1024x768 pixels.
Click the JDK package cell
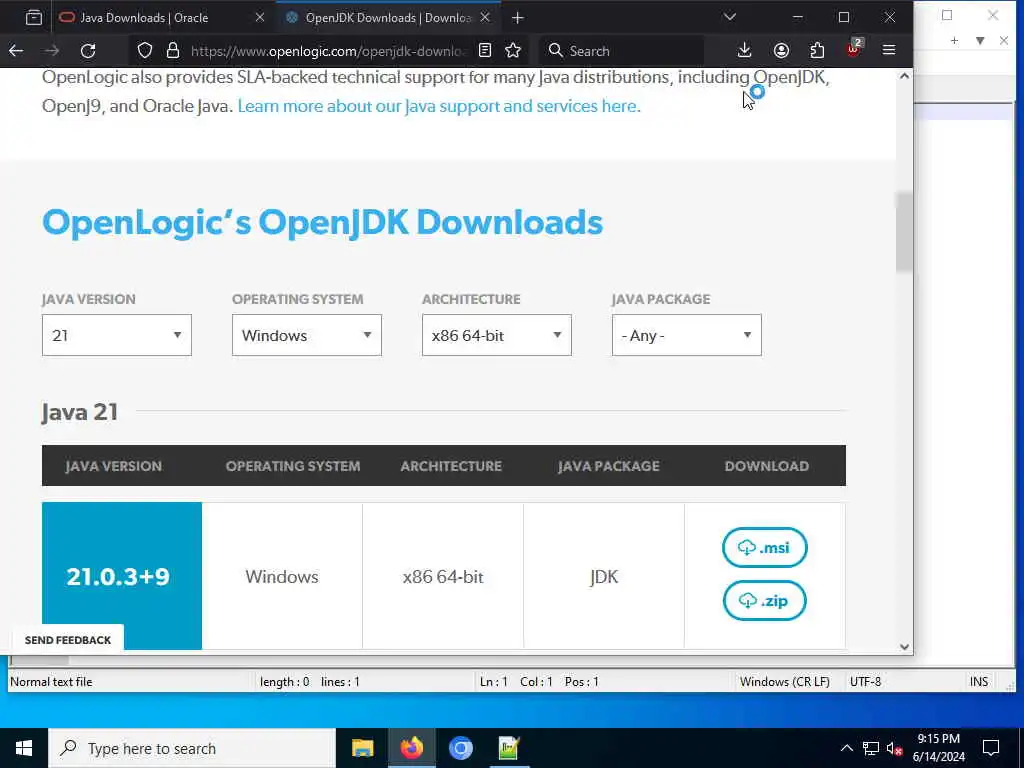[x=604, y=576]
